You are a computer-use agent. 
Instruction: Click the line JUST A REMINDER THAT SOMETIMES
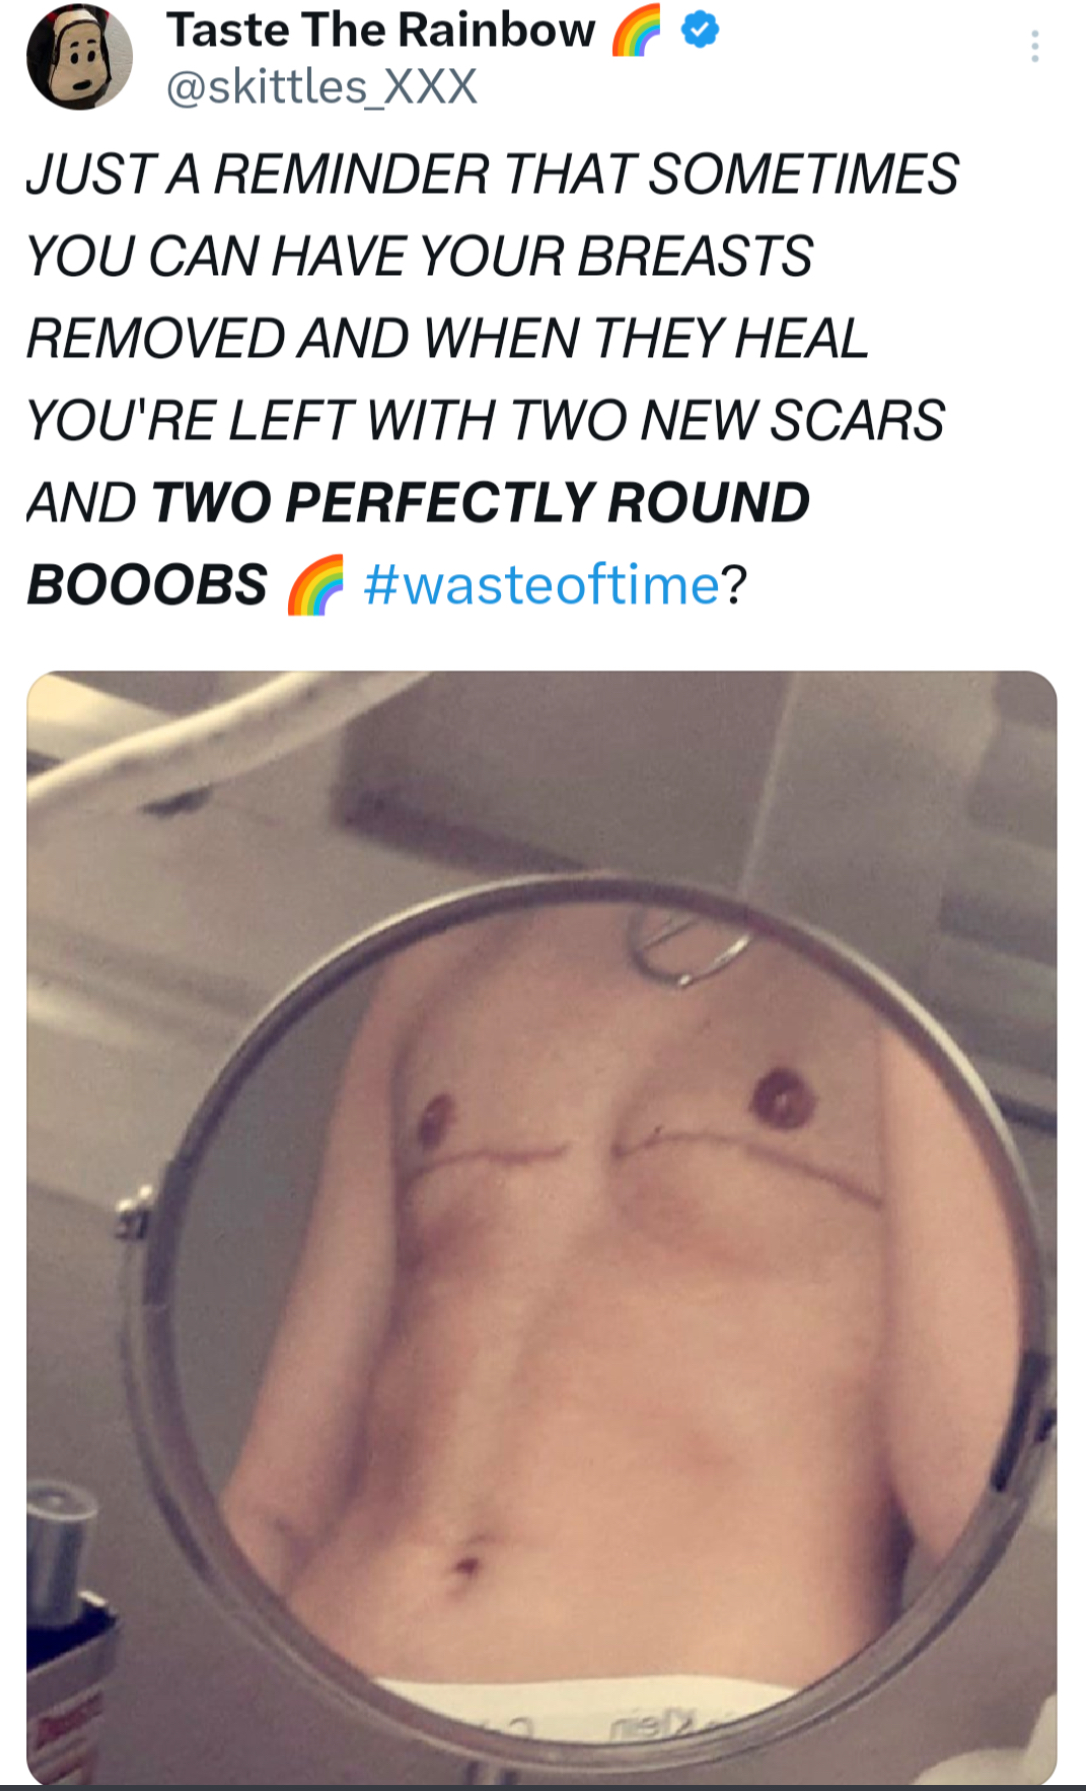pos(492,174)
